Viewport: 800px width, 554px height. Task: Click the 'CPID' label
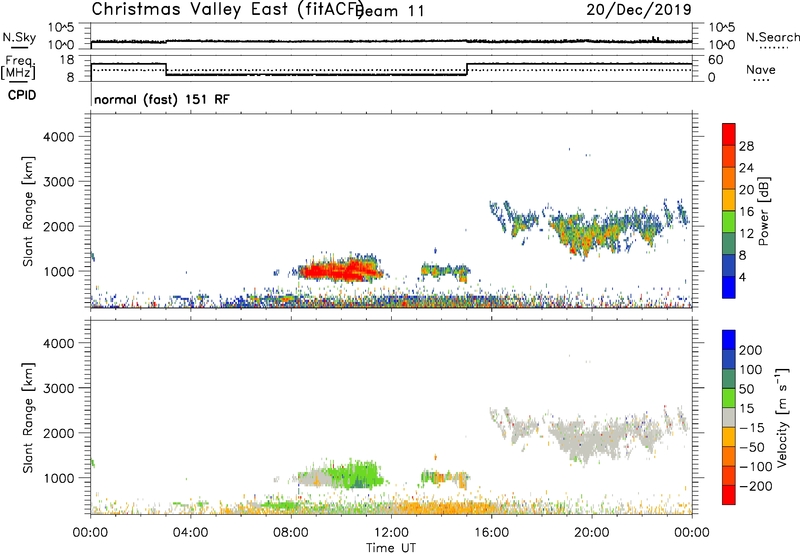22,95
